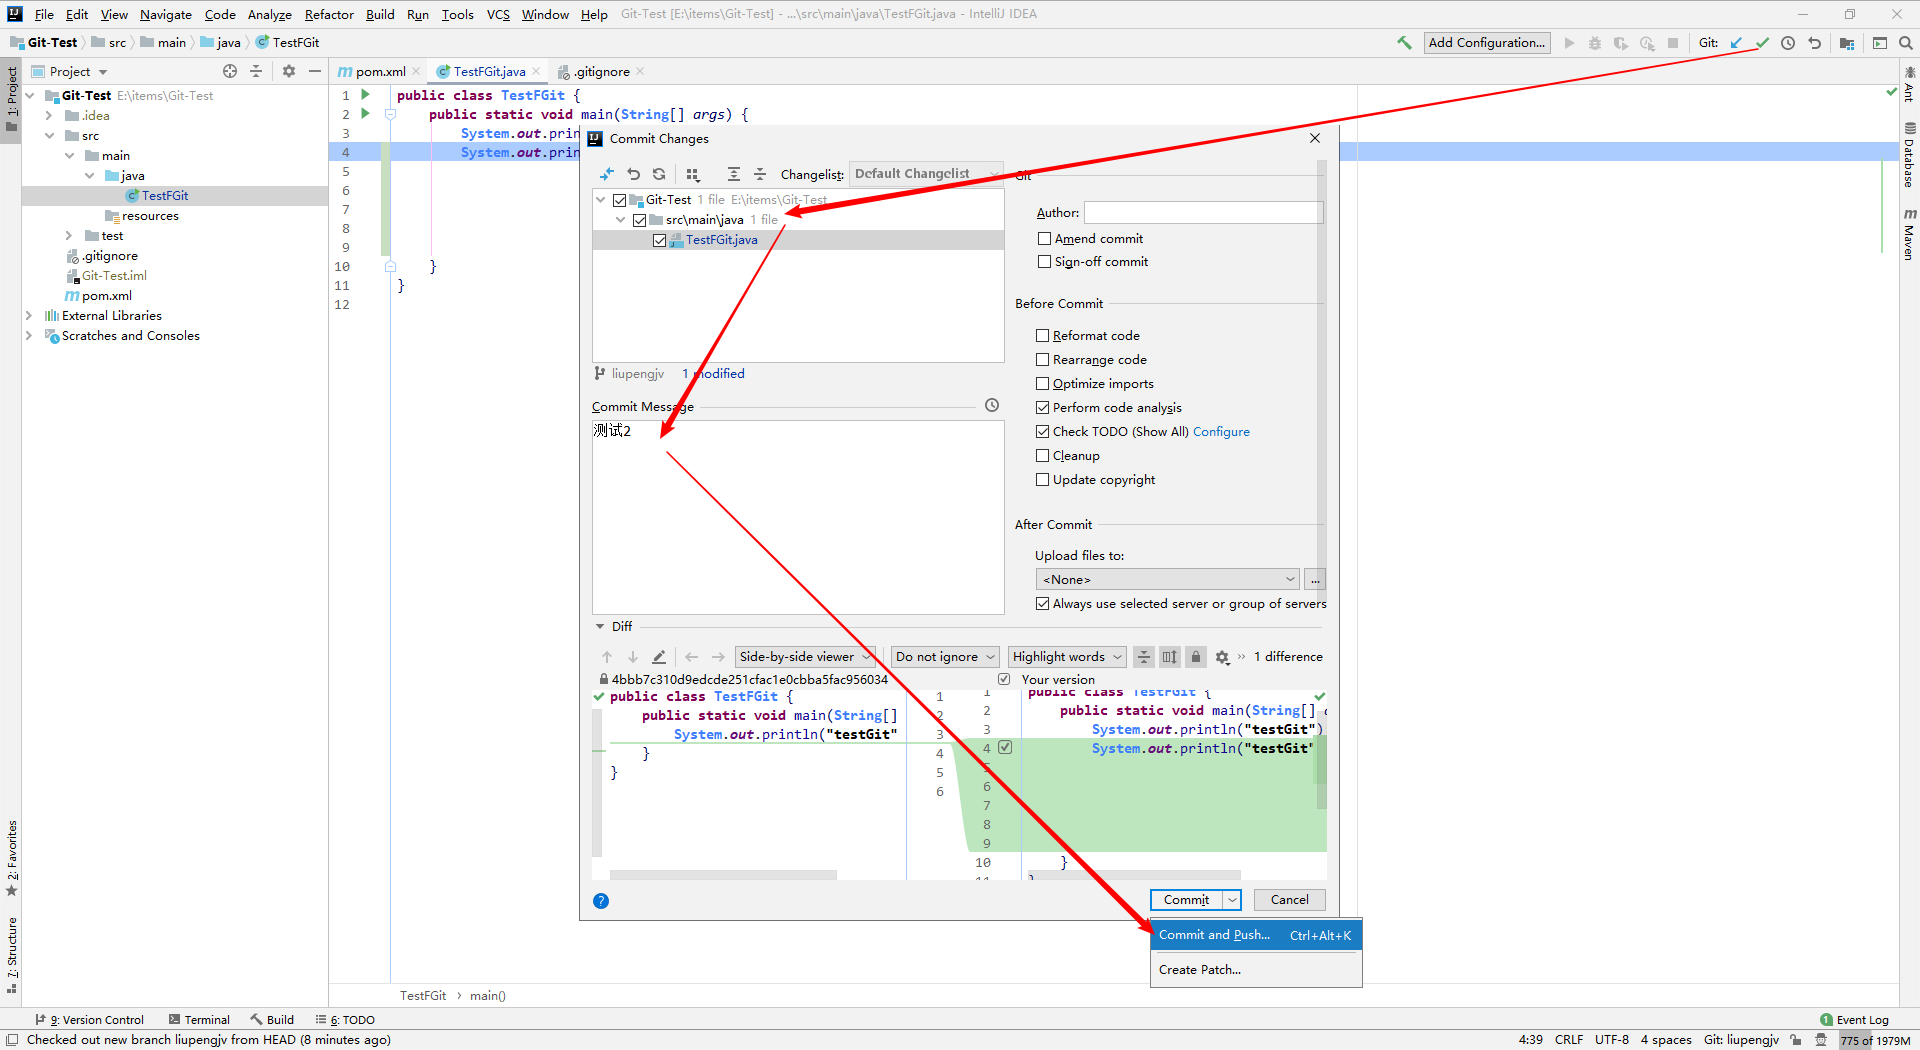Open Project panel settings gear
The image size is (1920, 1050).
[x=289, y=71]
